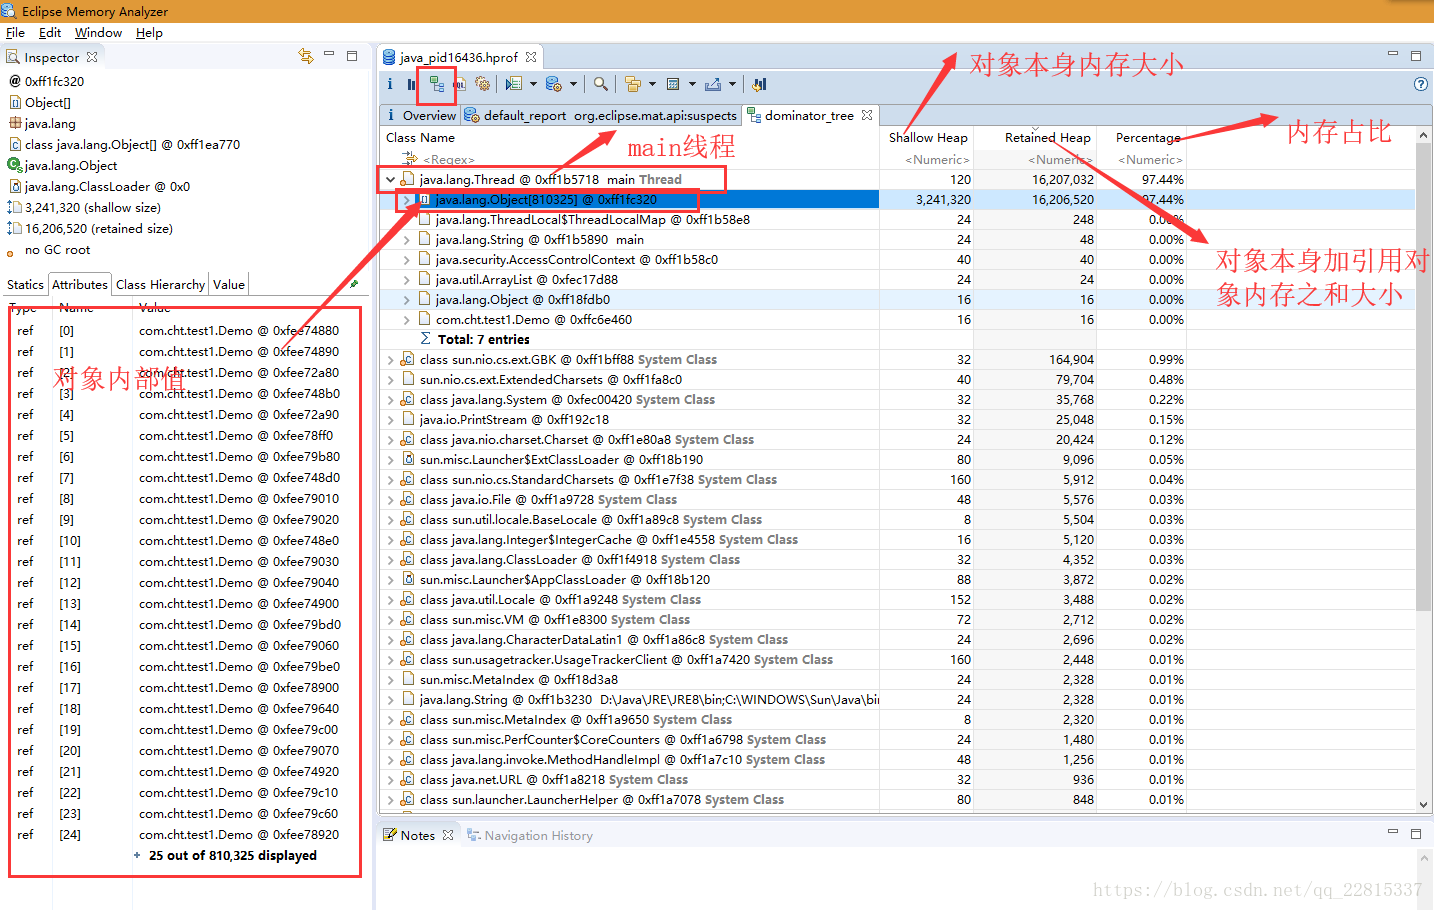Click the Compare to another heap dump icon
Viewport: 1434px width, 910px height.
click(x=759, y=84)
